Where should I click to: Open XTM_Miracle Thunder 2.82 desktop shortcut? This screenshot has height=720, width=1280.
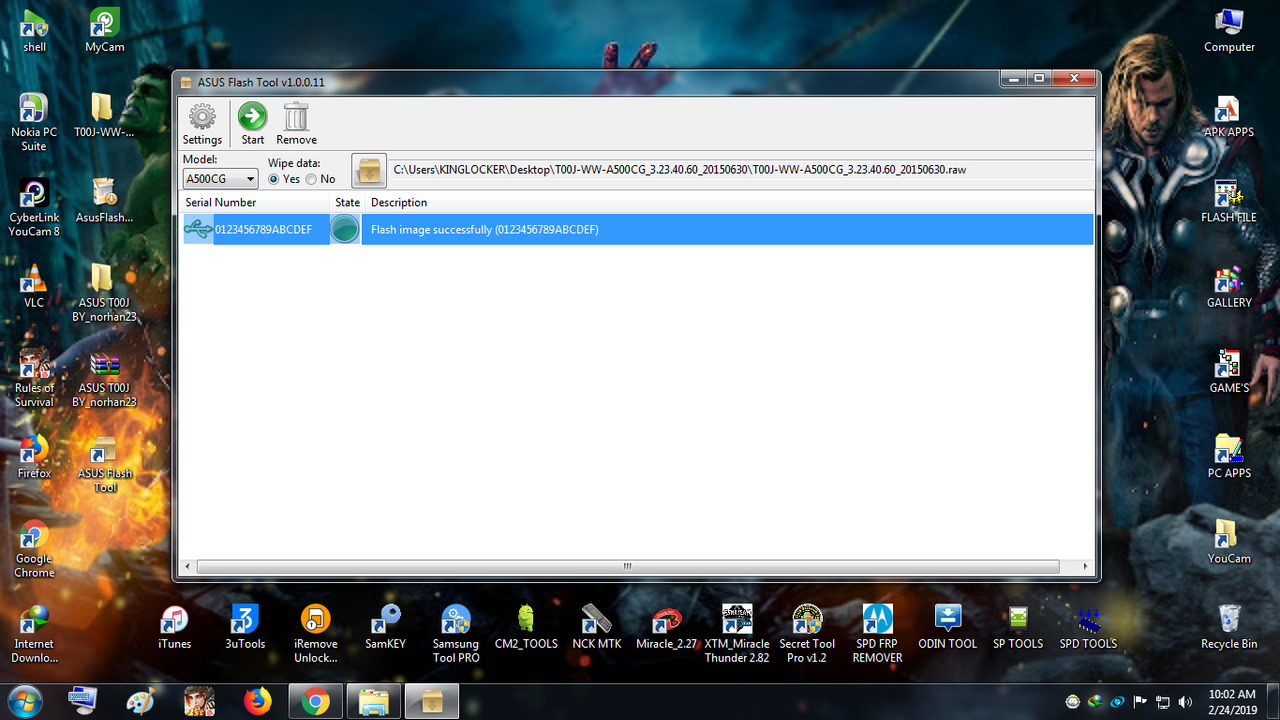click(737, 634)
